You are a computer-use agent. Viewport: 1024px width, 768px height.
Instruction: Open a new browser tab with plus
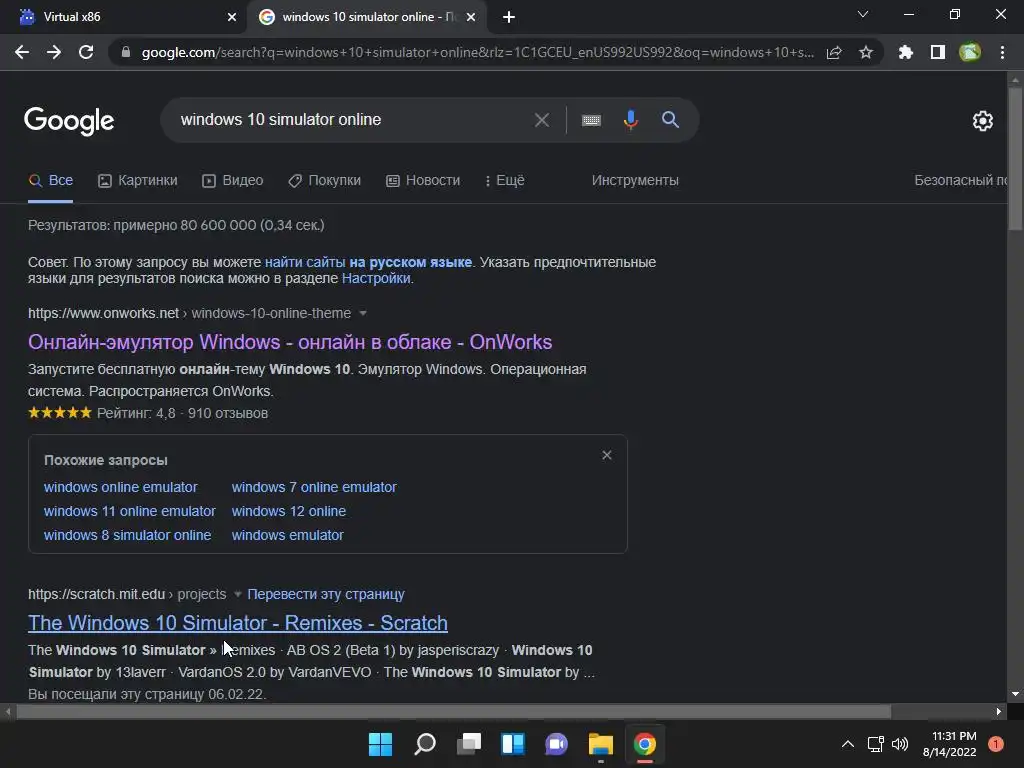[509, 17]
